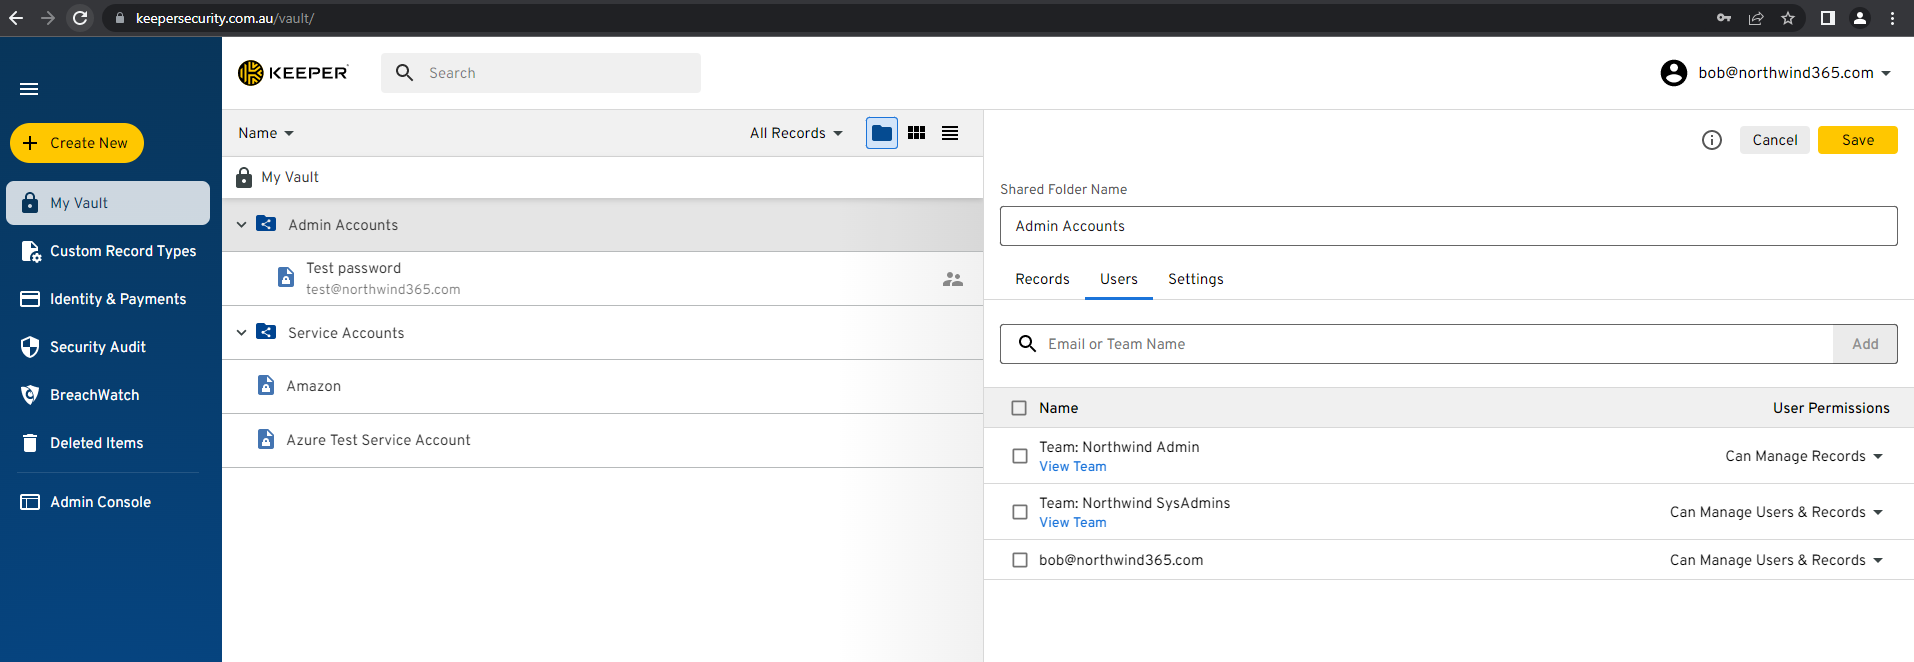
Task: Toggle the select-all Name checkbox
Action: [1019, 408]
